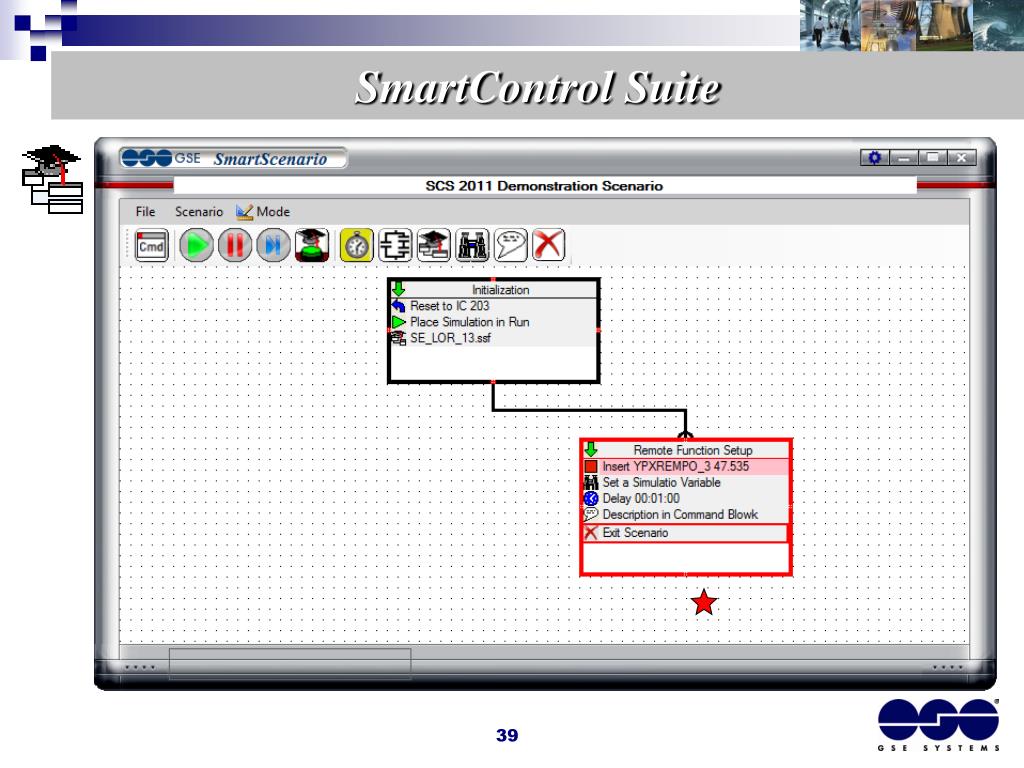Select 'Description in Command Blowk' row

click(x=686, y=515)
